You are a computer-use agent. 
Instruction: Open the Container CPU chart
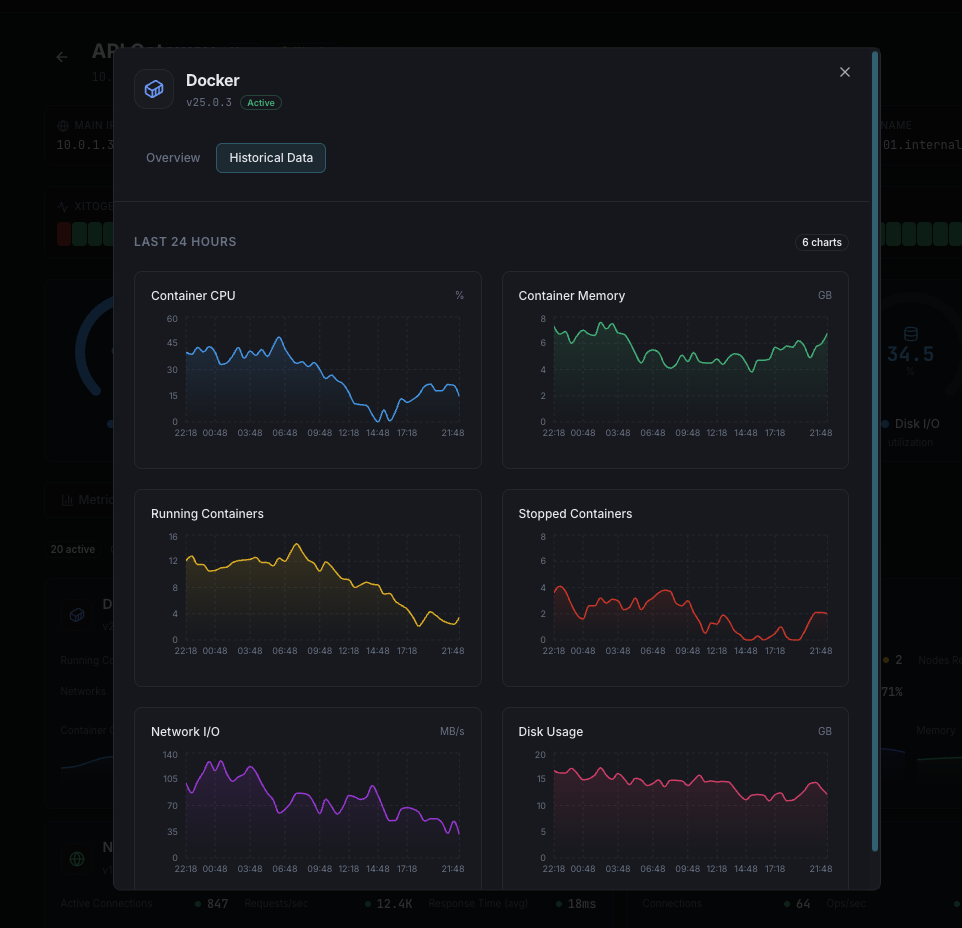coord(307,369)
